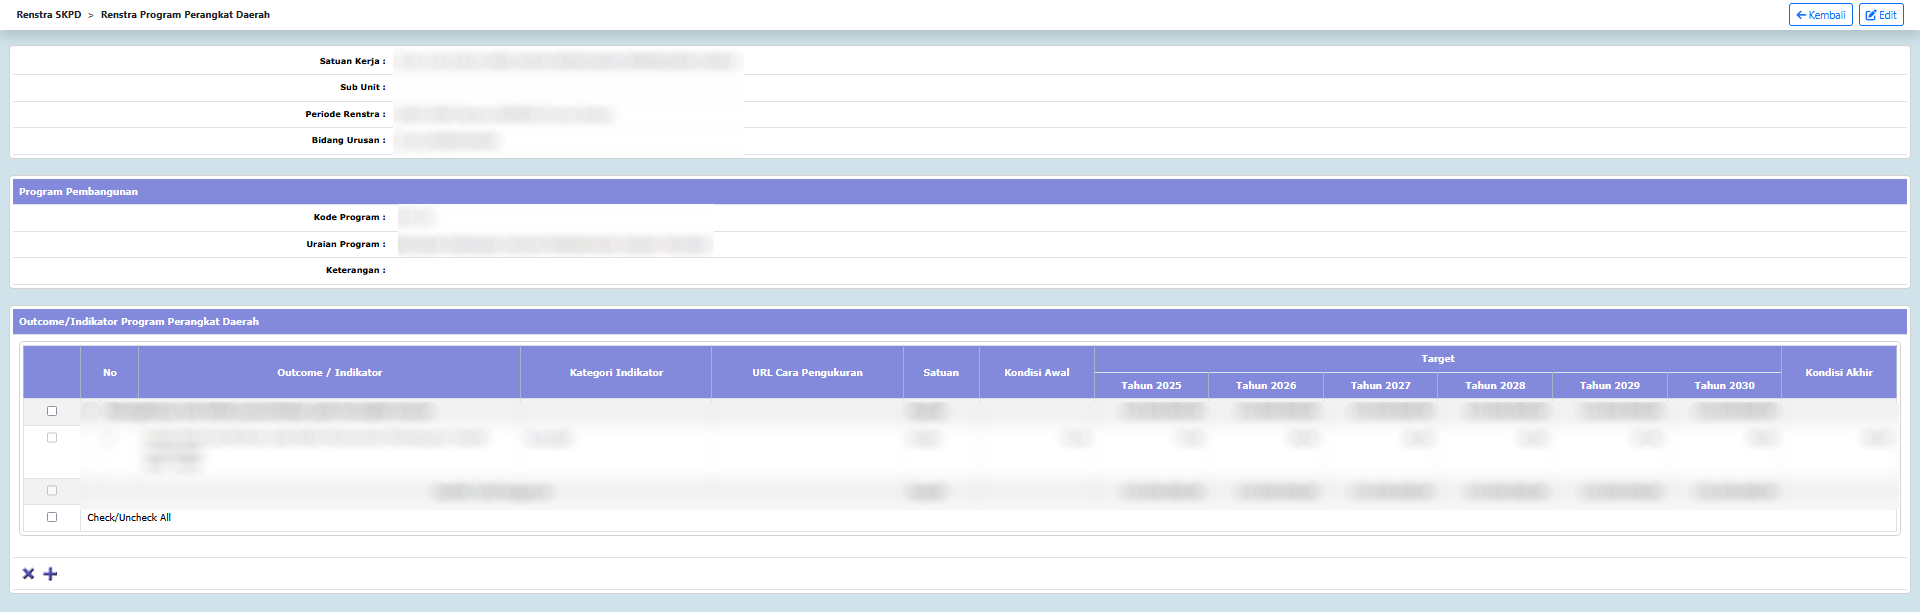Click Renstra Program Perangkat Daerah breadcrumb
Screen dimensions: 1920x612
(x=185, y=15)
